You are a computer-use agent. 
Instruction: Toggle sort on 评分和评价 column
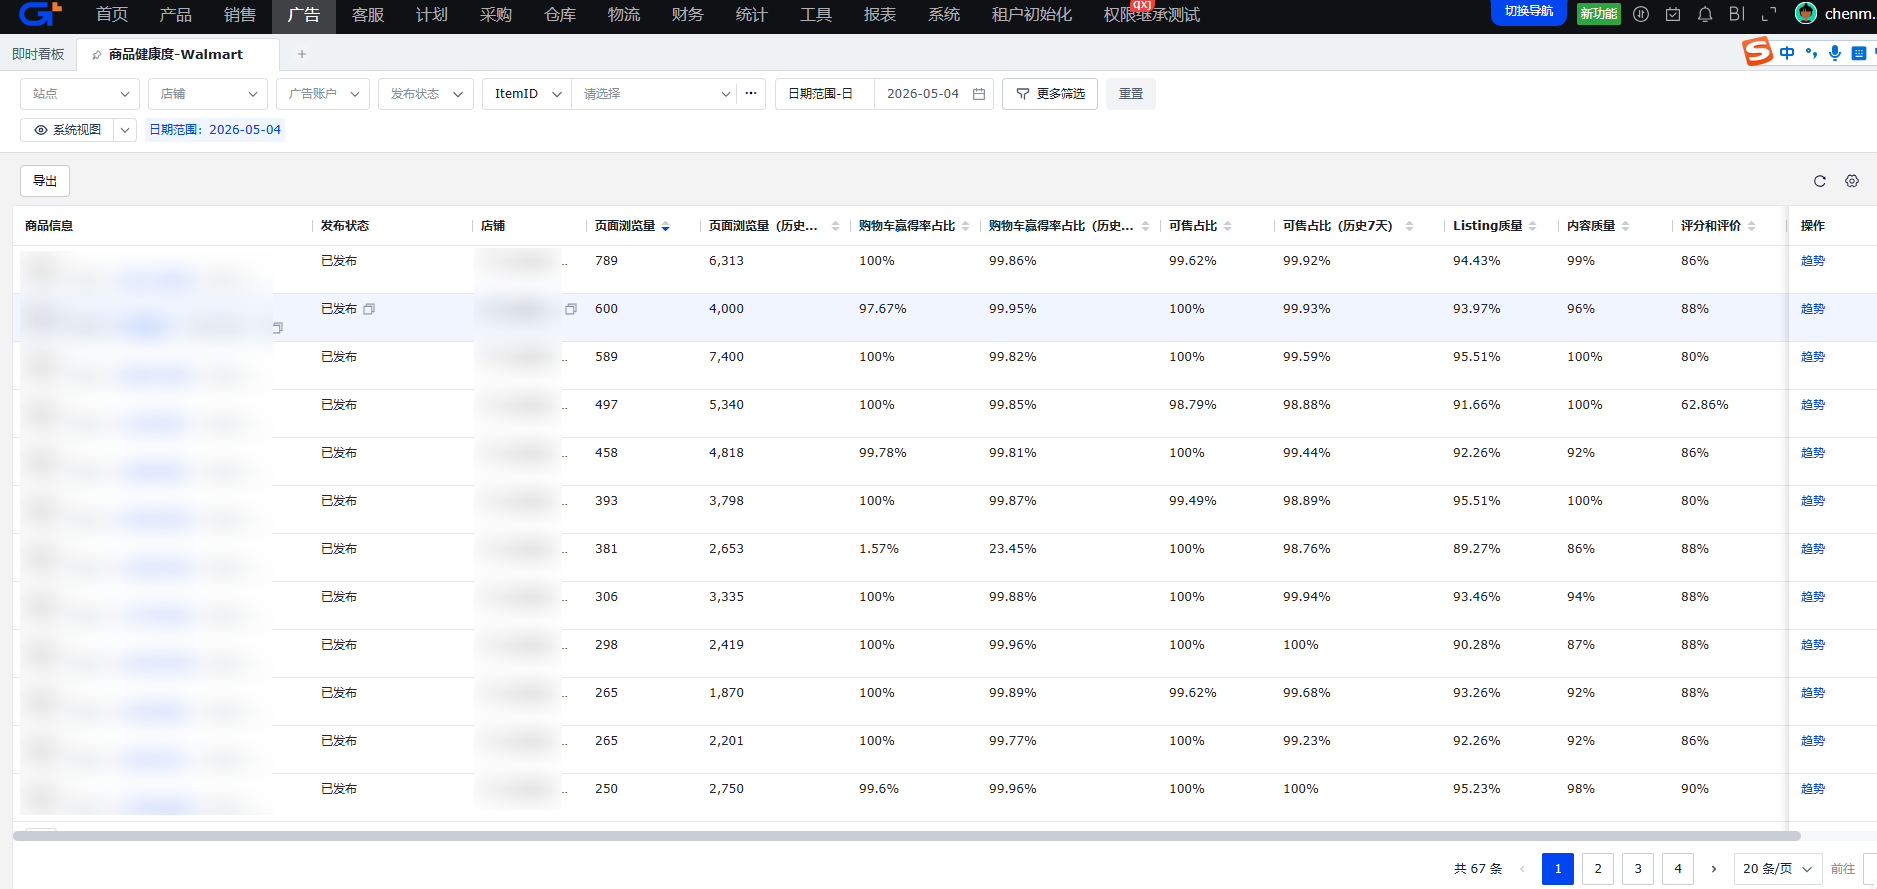(x=1751, y=226)
